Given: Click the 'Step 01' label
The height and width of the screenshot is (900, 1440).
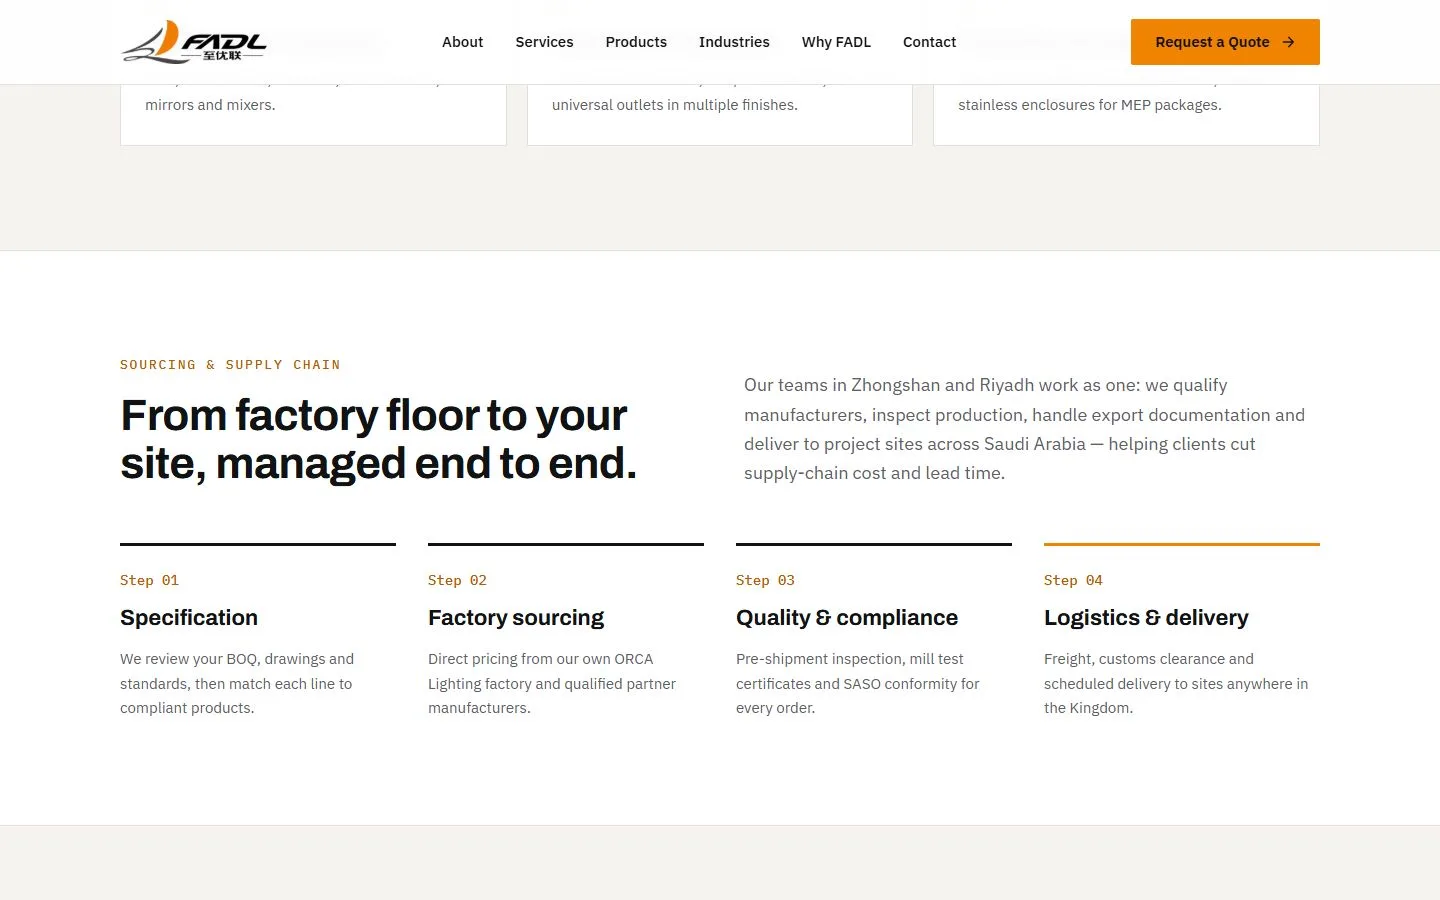Looking at the screenshot, I should pos(149,580).
